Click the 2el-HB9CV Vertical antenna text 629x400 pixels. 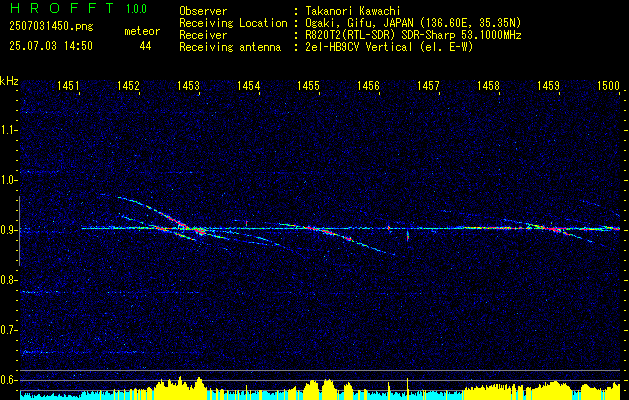pos(389,47)
